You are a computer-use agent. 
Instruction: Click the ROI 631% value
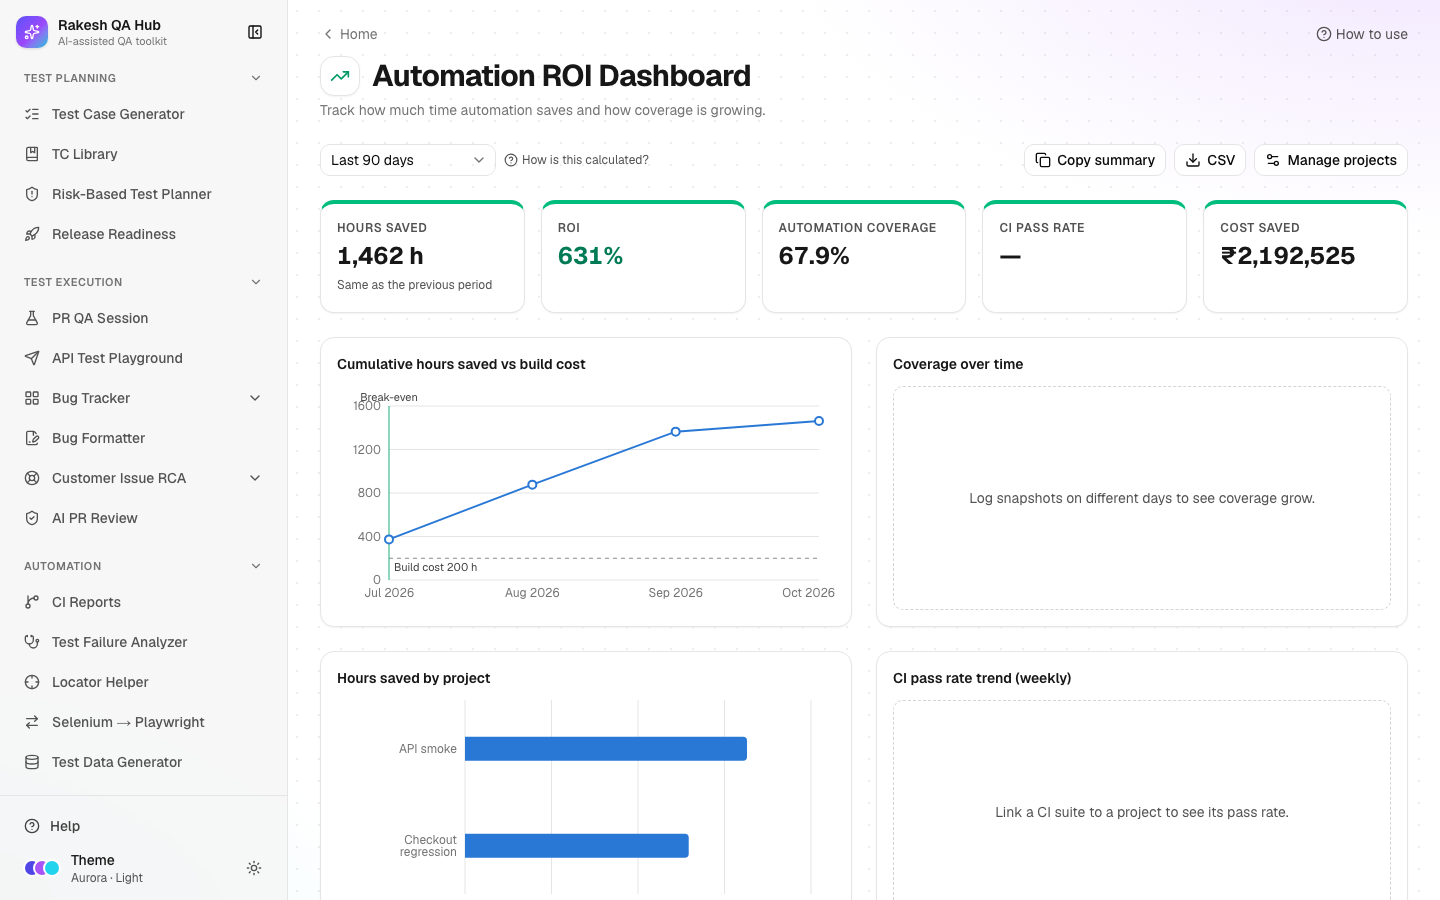[590, 256]
